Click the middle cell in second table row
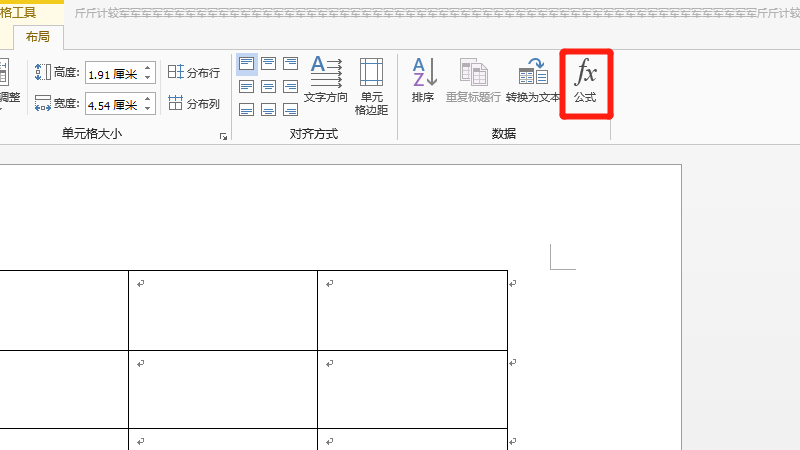The image size is (800, 450). [x=222, y=388]
